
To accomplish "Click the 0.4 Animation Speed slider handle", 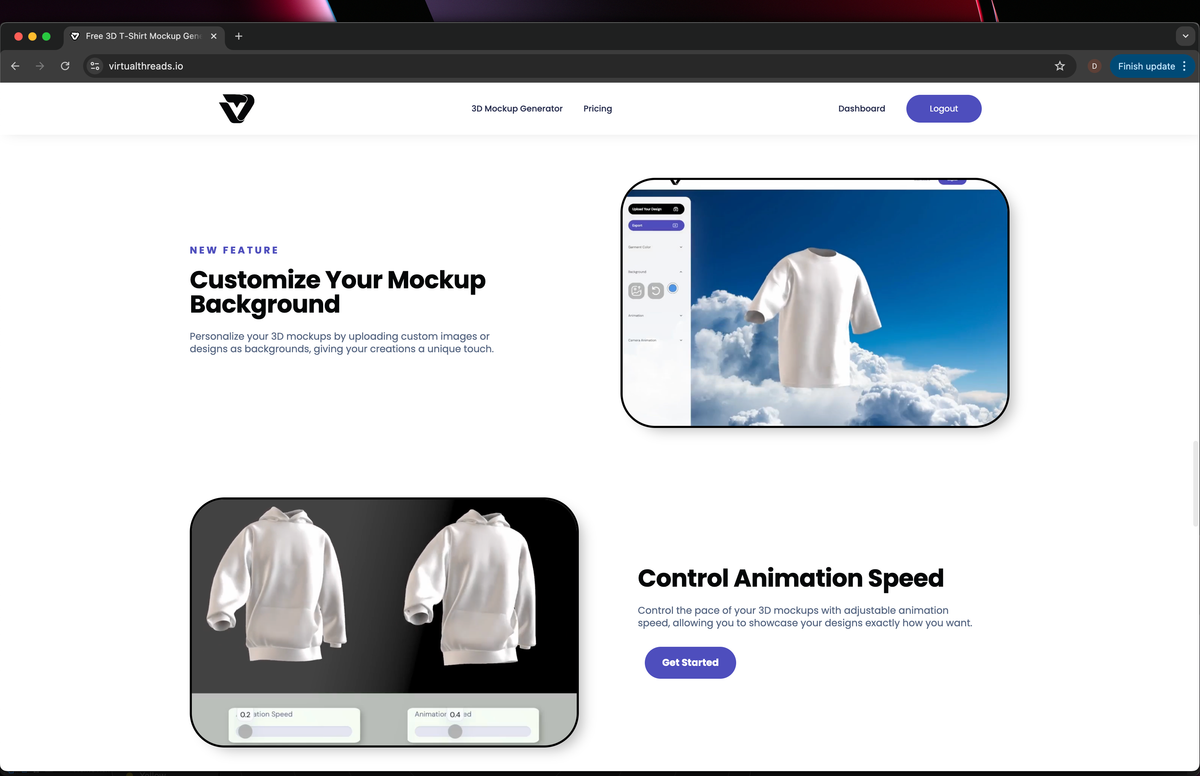I will click(x=455, y=731).
